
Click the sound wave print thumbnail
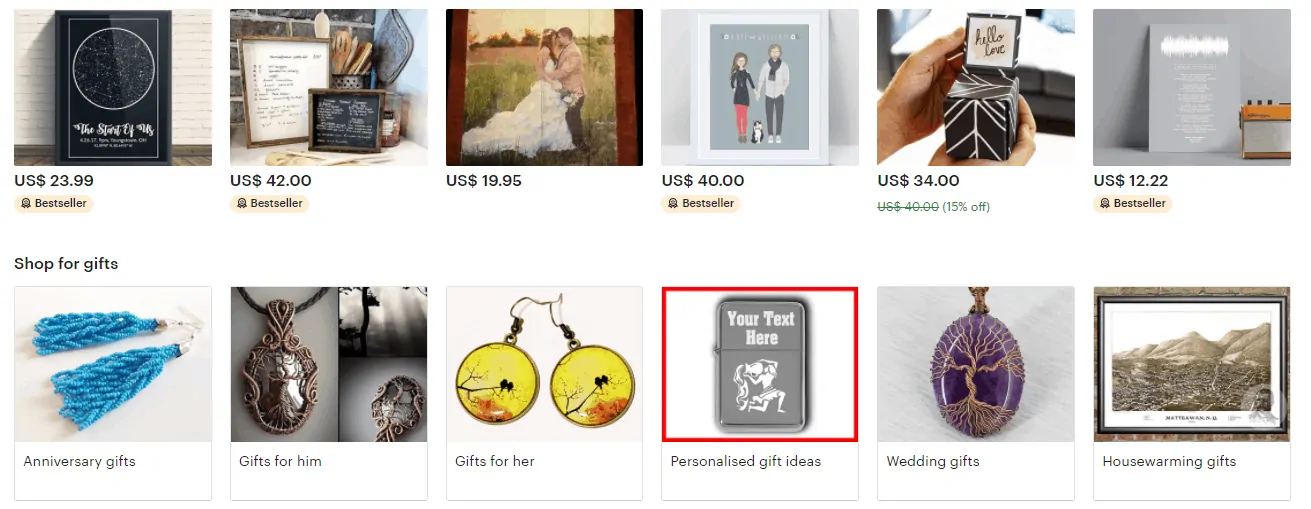coord(1192,87)
